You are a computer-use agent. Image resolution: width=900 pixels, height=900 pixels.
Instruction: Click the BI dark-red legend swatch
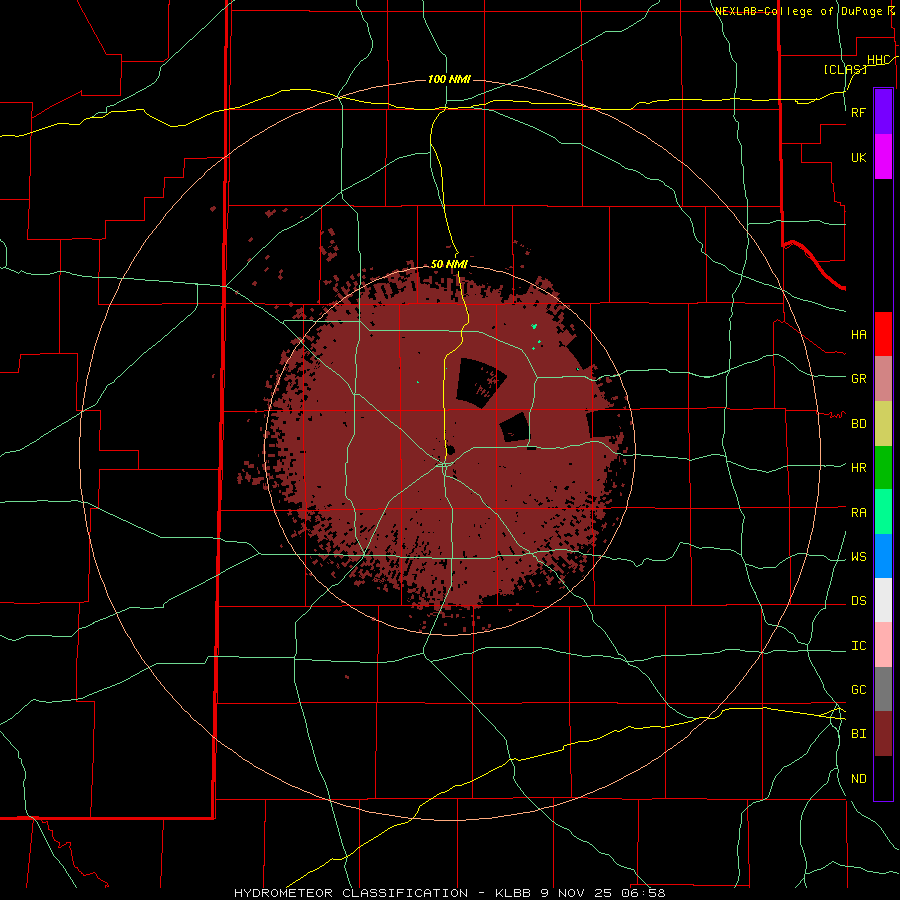pos(883,734)
